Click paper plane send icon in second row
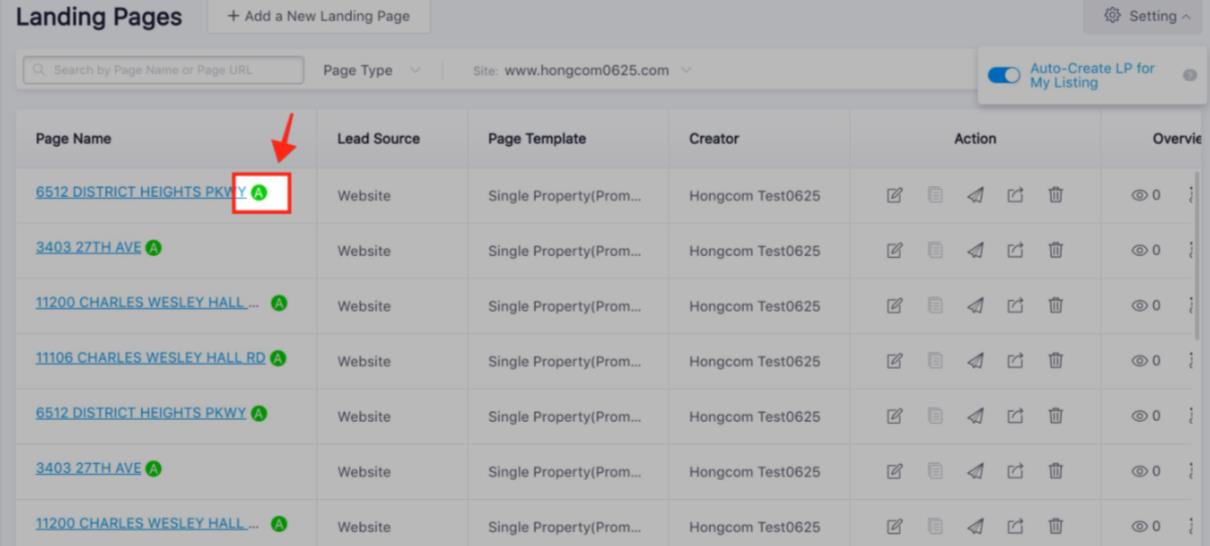This screenshot has height=546, width=1210. tap(975, 251)
